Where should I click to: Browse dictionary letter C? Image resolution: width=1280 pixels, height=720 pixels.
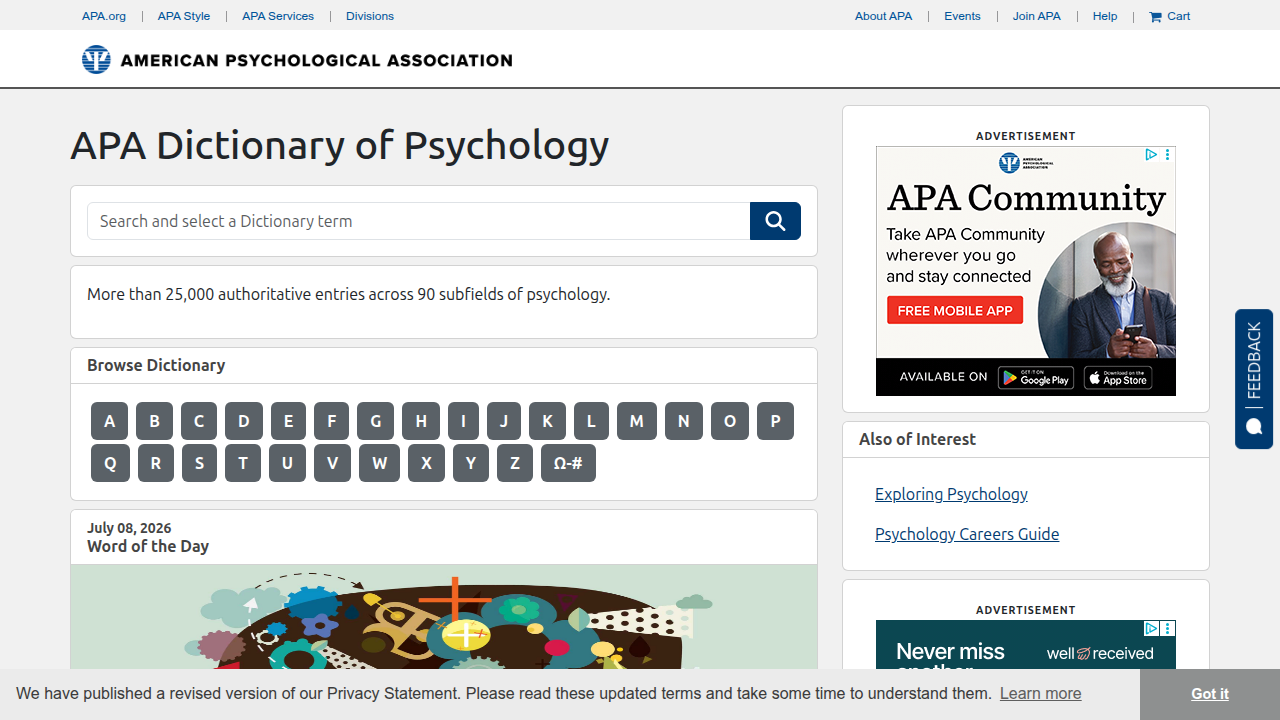click(199, 421)
